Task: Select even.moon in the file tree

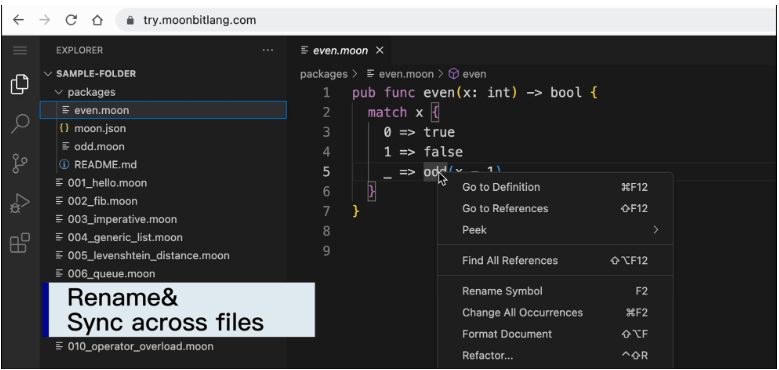Action: (163, 110)
